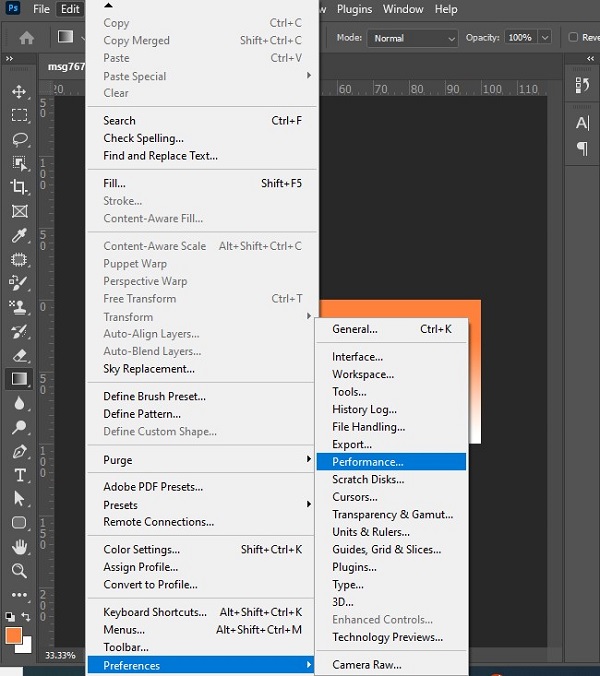The image size is (600, 676).
Task: Select the Eraser tool
Action: [x=19, y=355]
